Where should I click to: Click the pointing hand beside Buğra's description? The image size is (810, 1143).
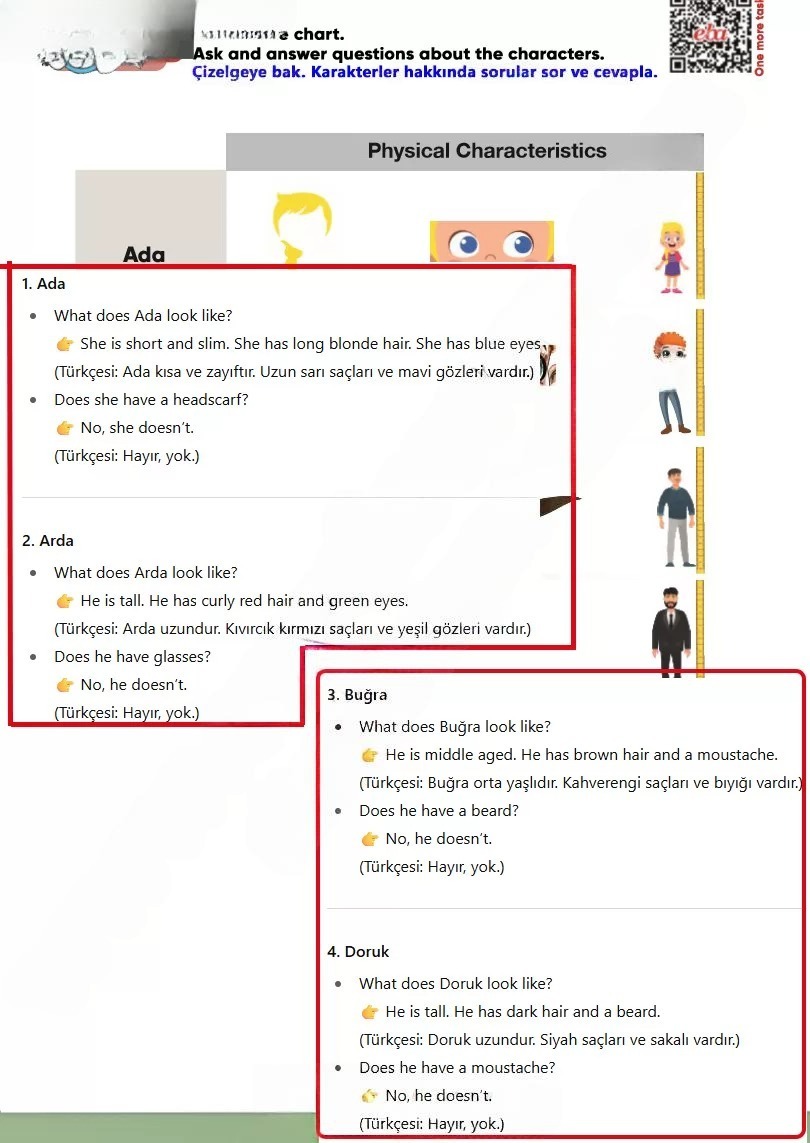point(370,754)
